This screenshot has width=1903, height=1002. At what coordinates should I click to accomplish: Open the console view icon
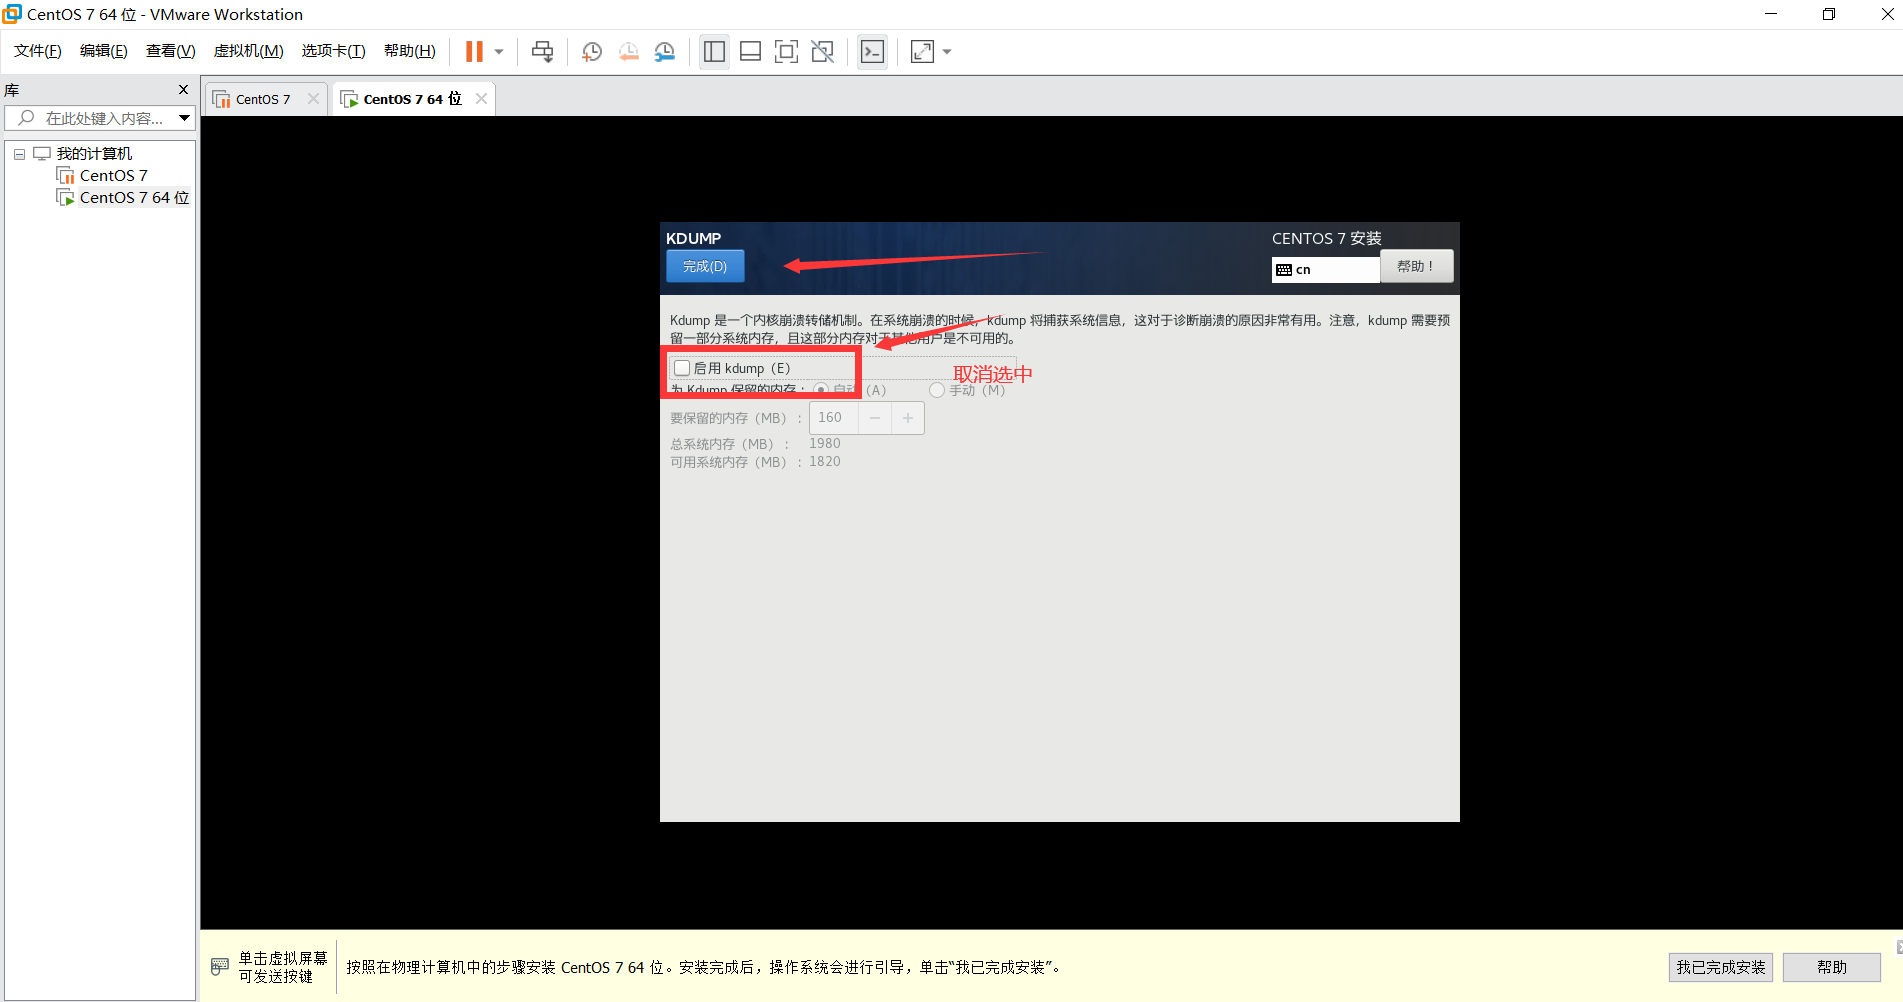click(x=872, y=51)
